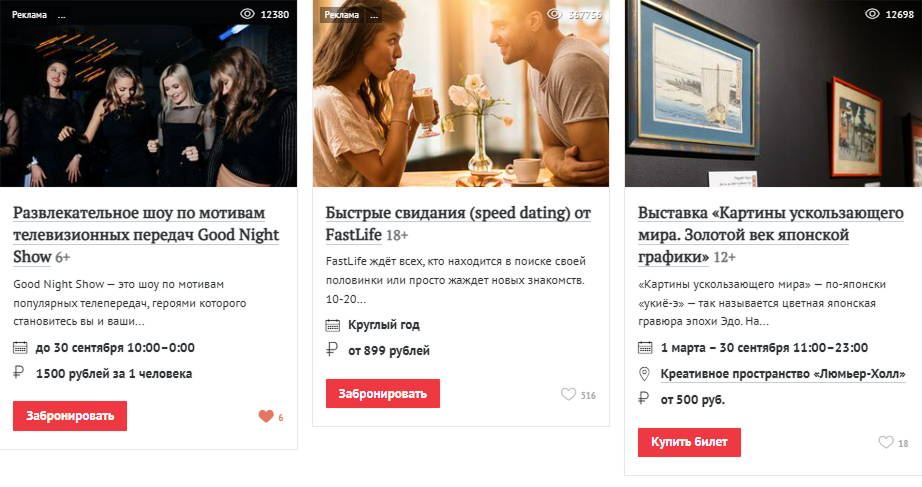This screenshot has width=922, height=487.
Task: Click the calendar icon beside 'до 30 сентября'
Action: pos(20,348)
